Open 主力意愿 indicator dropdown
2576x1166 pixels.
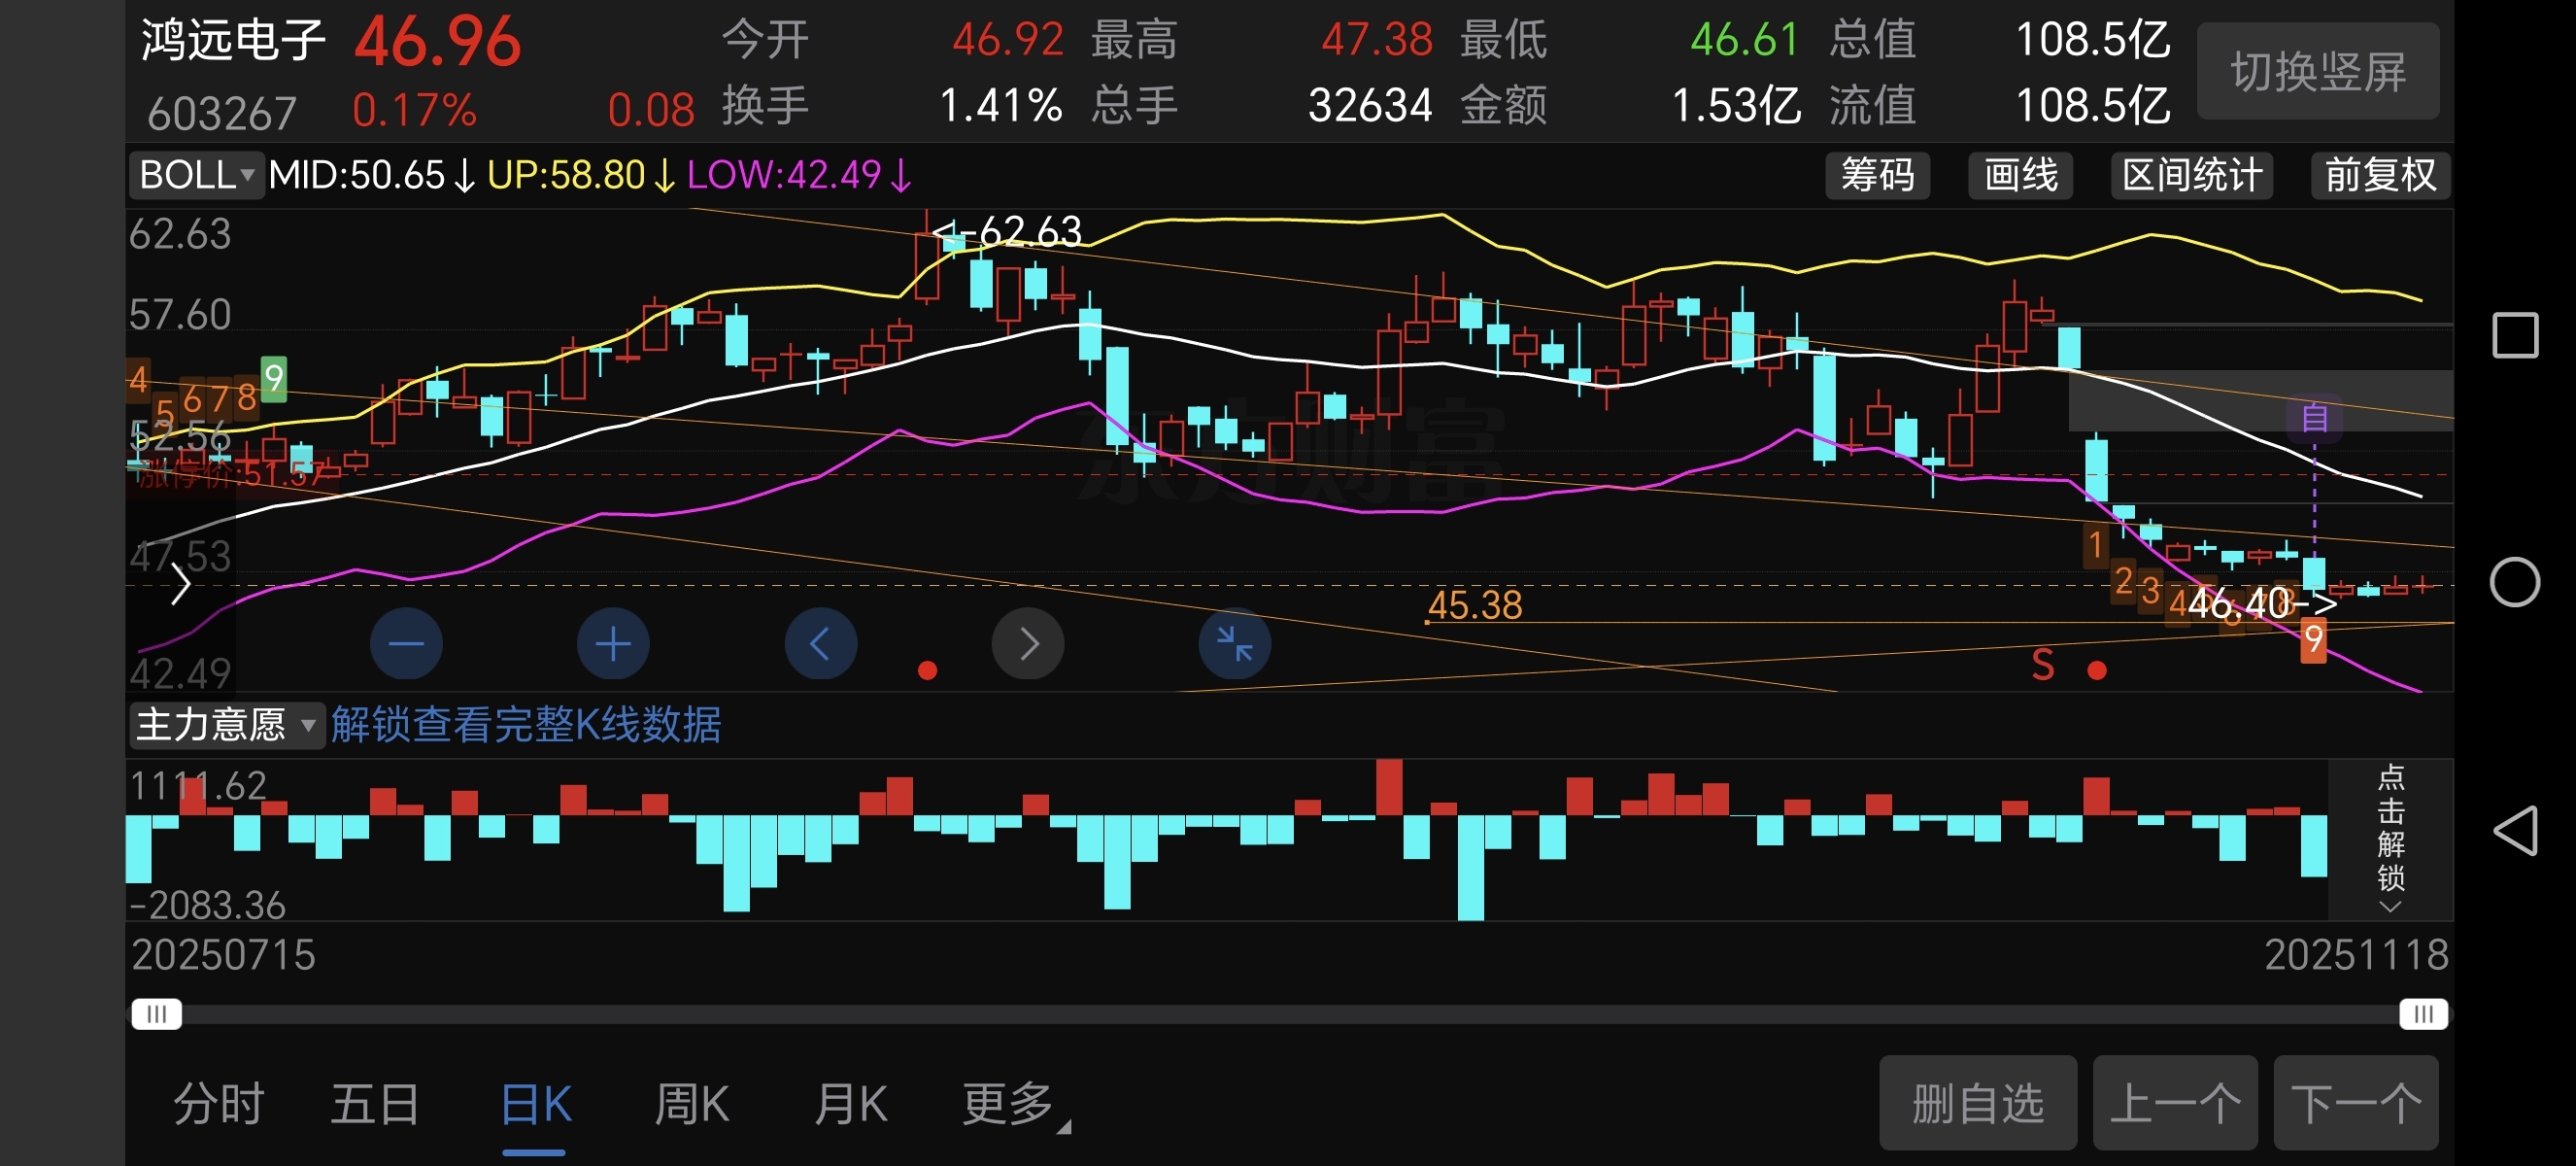click(x=226, y=724)
